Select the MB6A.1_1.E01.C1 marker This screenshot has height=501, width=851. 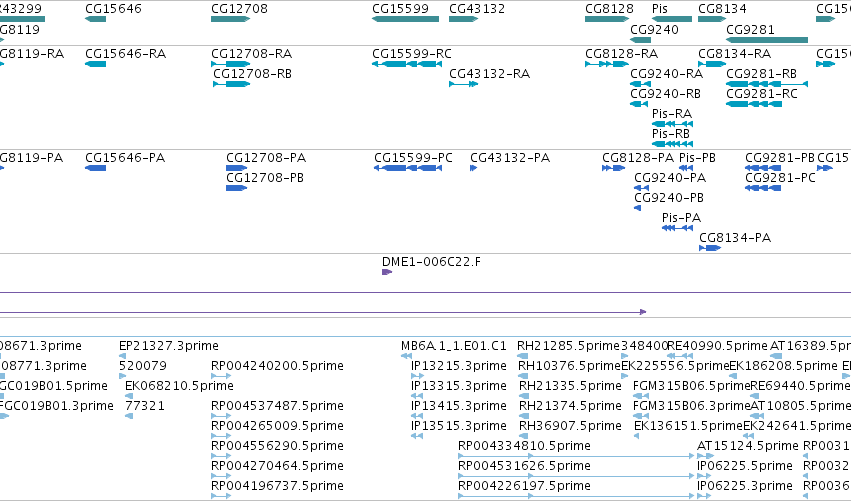click(x=406, y=356)
